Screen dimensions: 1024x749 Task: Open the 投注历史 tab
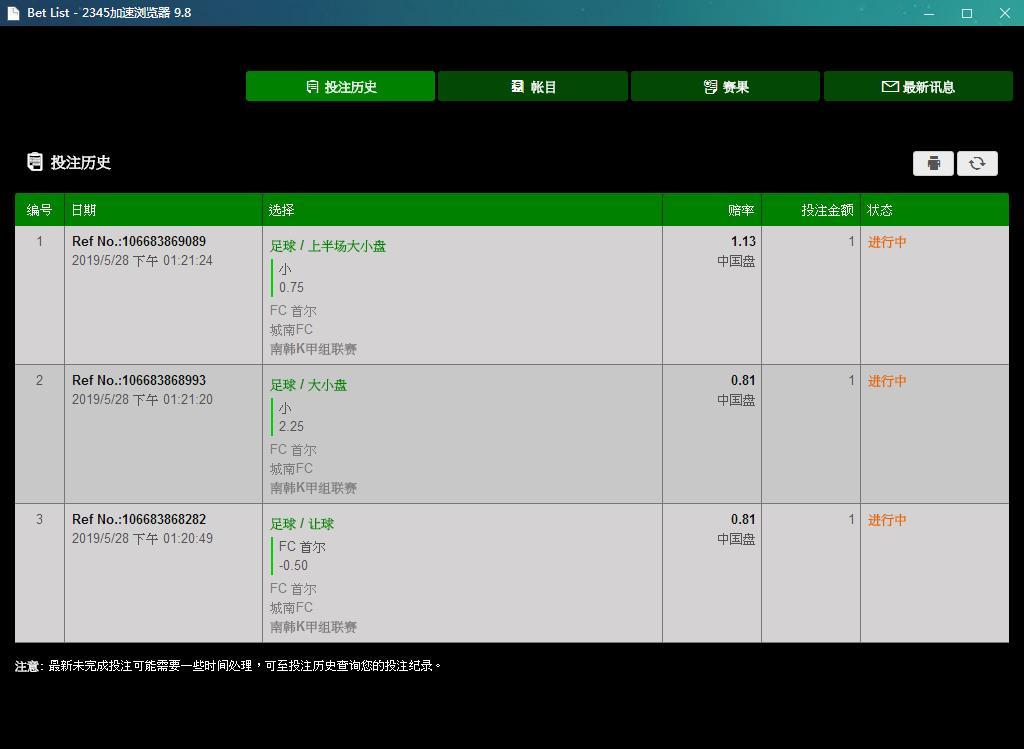point(340,86)
